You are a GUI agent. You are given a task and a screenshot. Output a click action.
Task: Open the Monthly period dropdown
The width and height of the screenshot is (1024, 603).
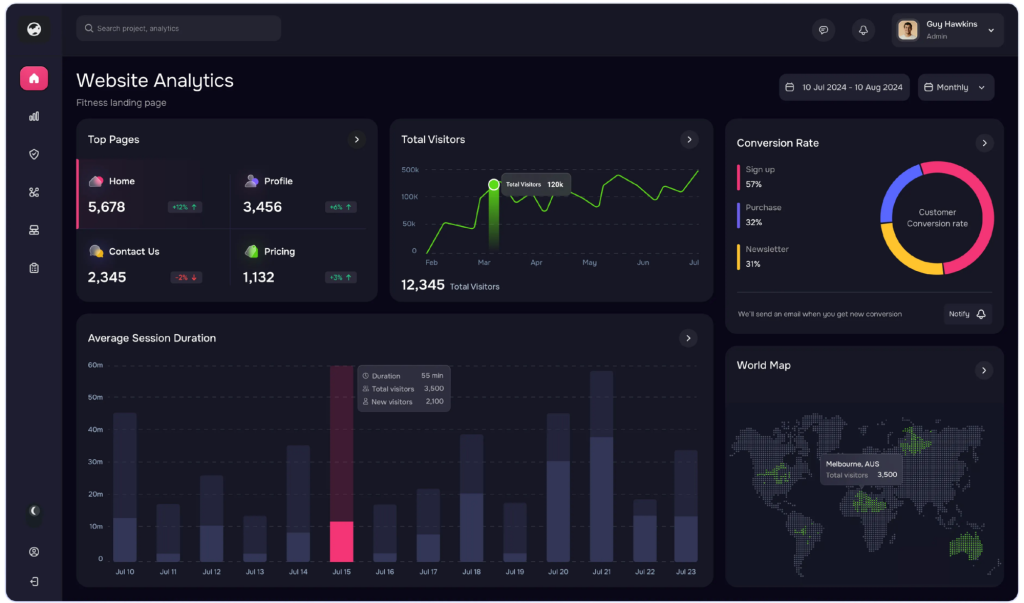point(955,87)
